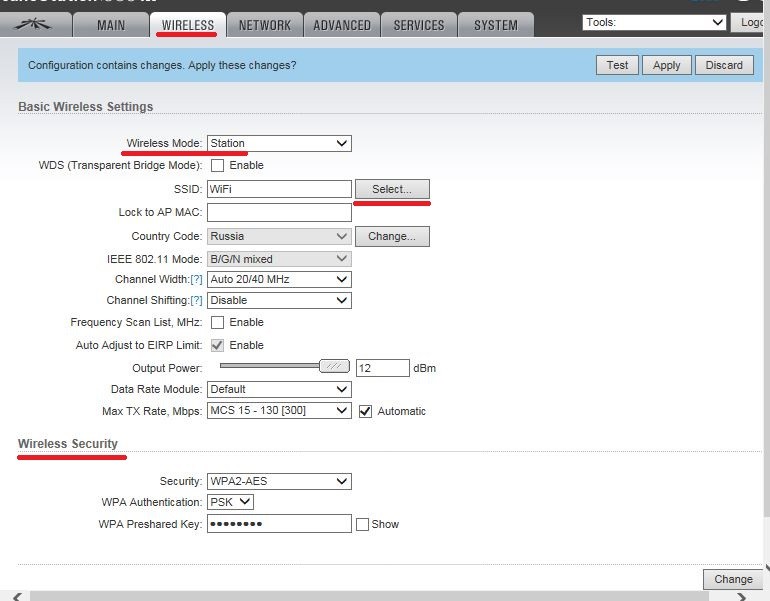Screen dimensions: 770x601
Task: Open the Wireless Mode dropdown
Action: tap(279, 143)
